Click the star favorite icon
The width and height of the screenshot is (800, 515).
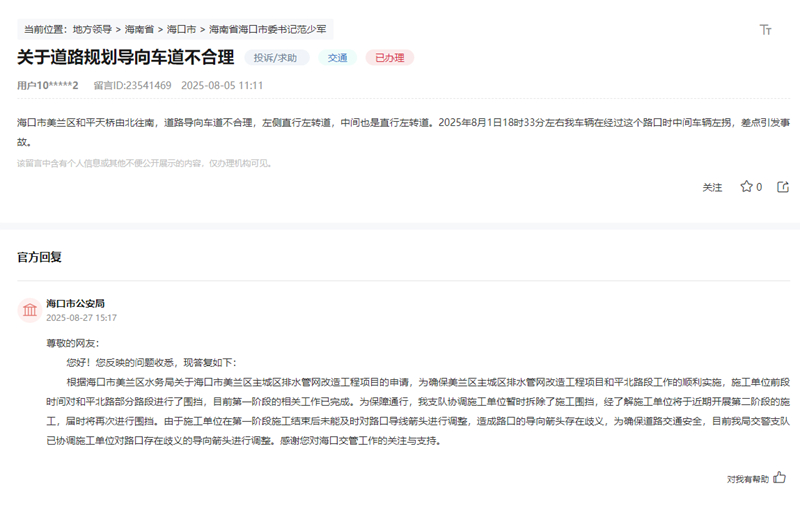tap(745, 187)
